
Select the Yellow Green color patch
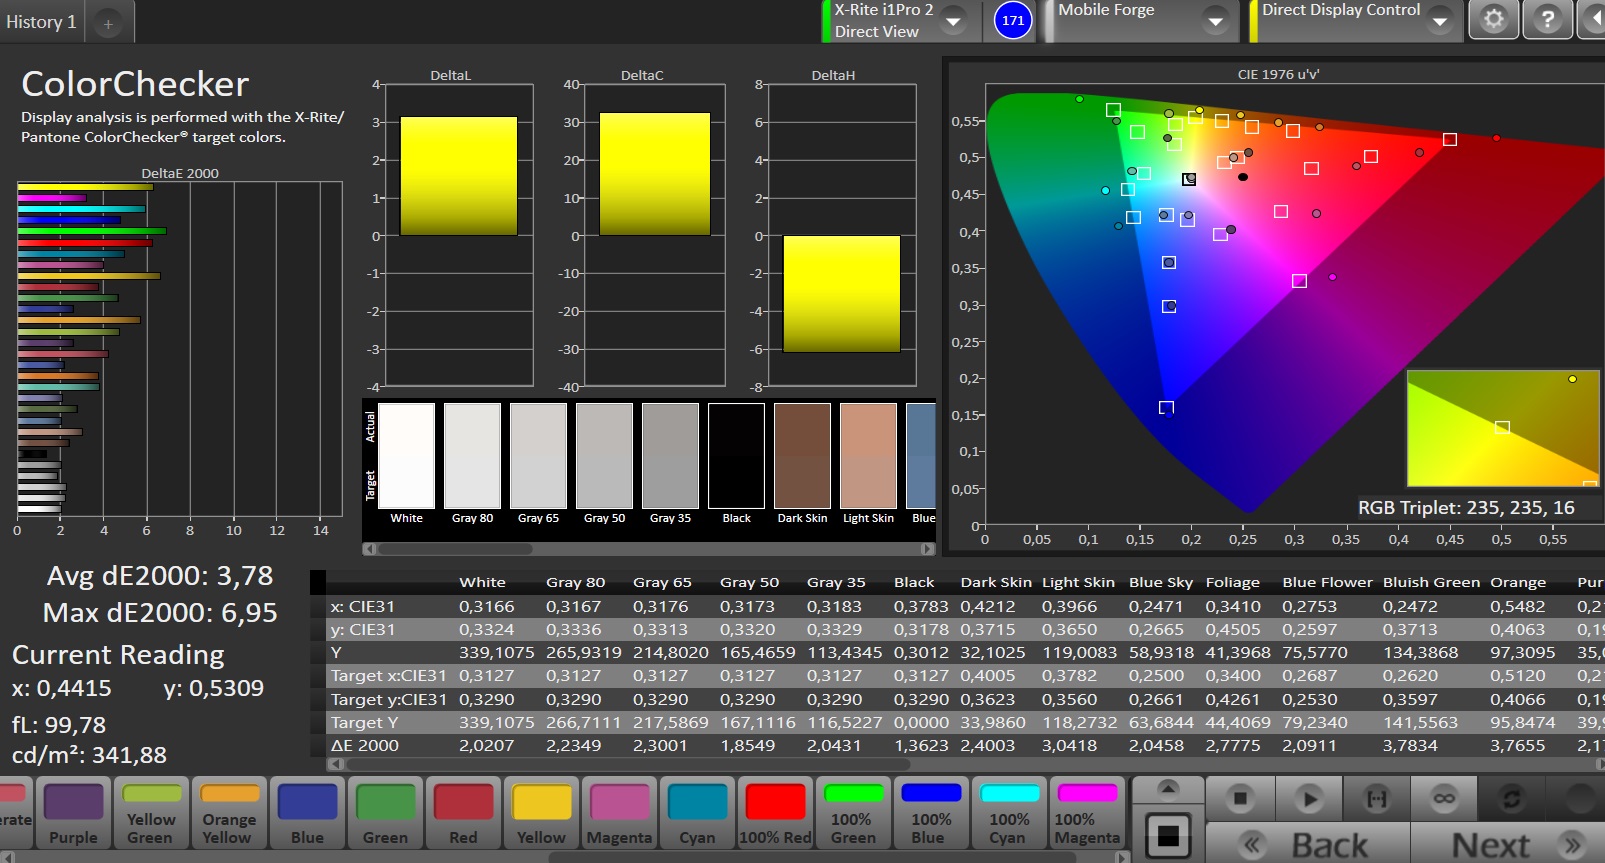pos(151,814)
